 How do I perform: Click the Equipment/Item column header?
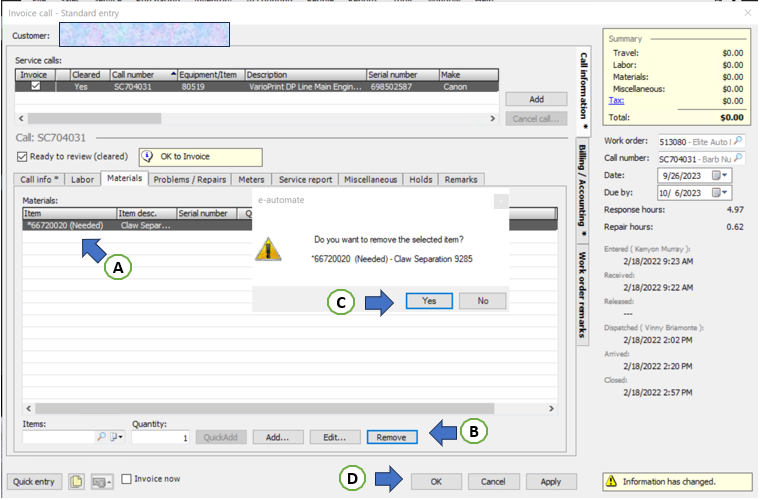point(211,75)
